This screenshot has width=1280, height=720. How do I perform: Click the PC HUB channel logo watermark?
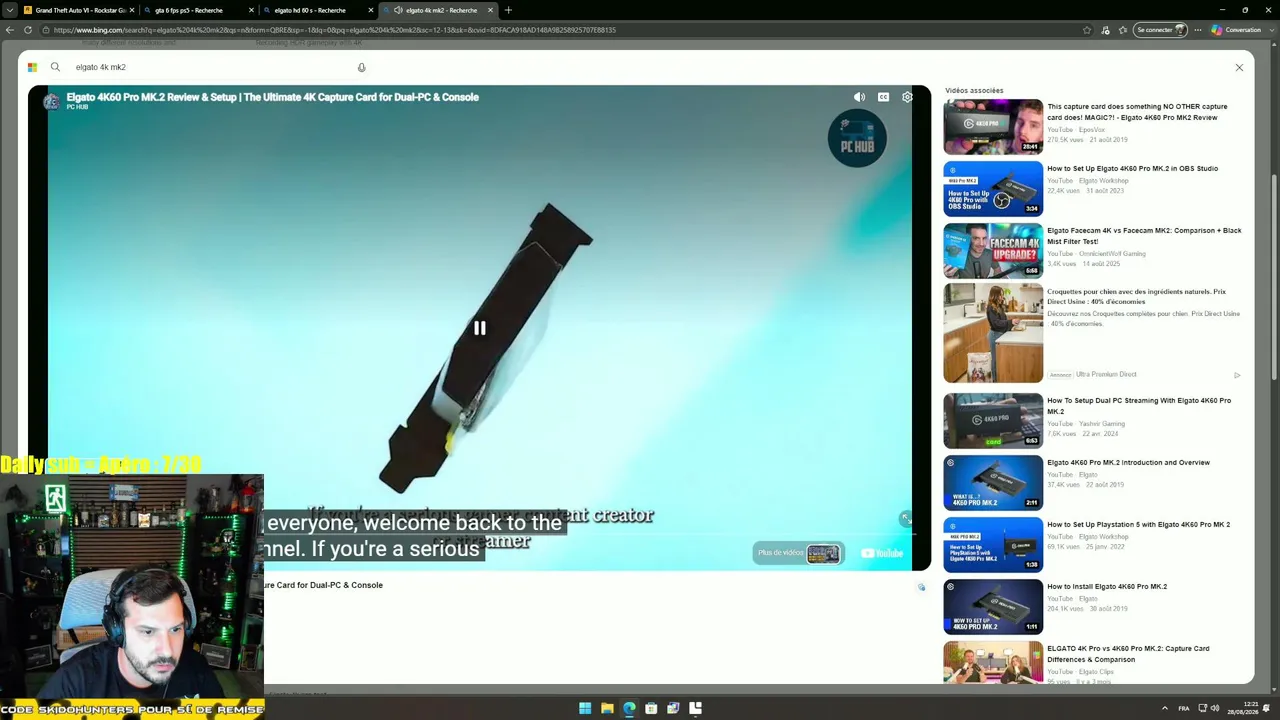click(857, 138)
